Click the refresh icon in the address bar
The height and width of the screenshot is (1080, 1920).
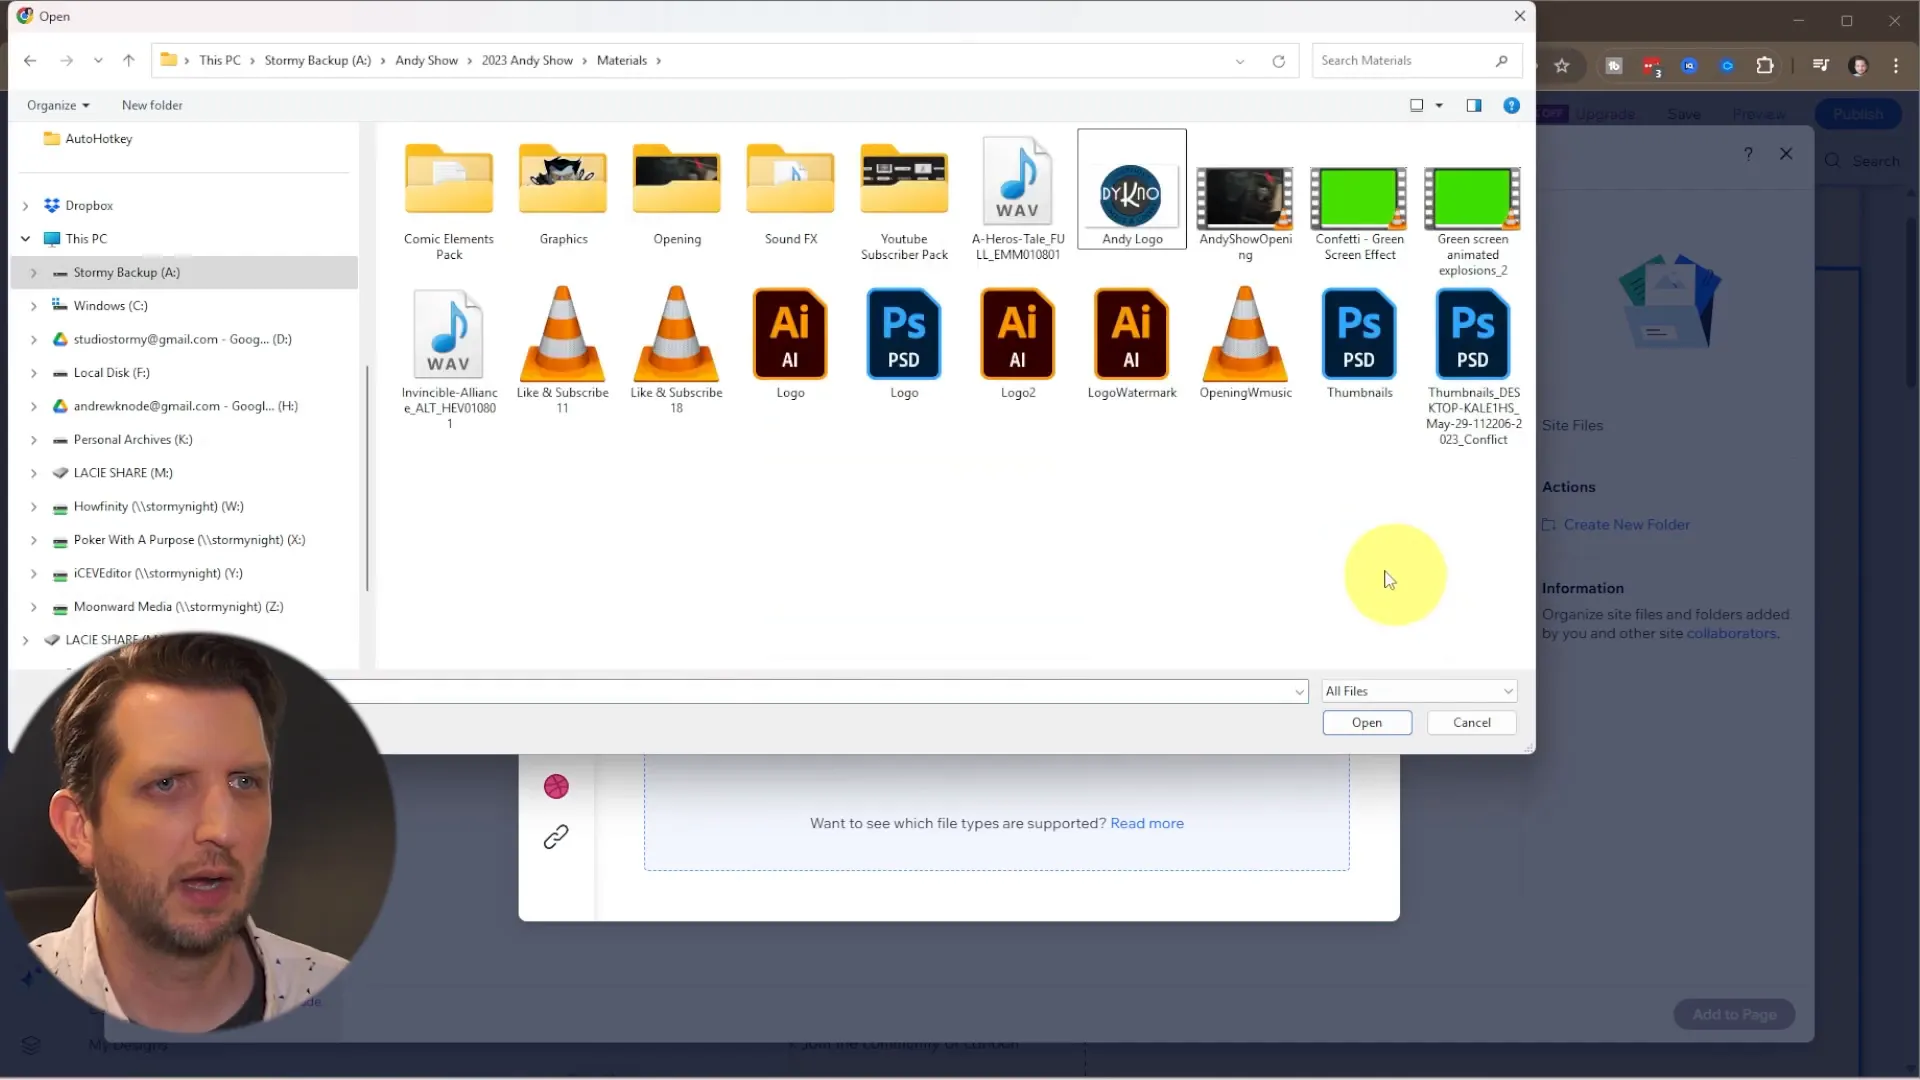click(x=1278, y=60)
